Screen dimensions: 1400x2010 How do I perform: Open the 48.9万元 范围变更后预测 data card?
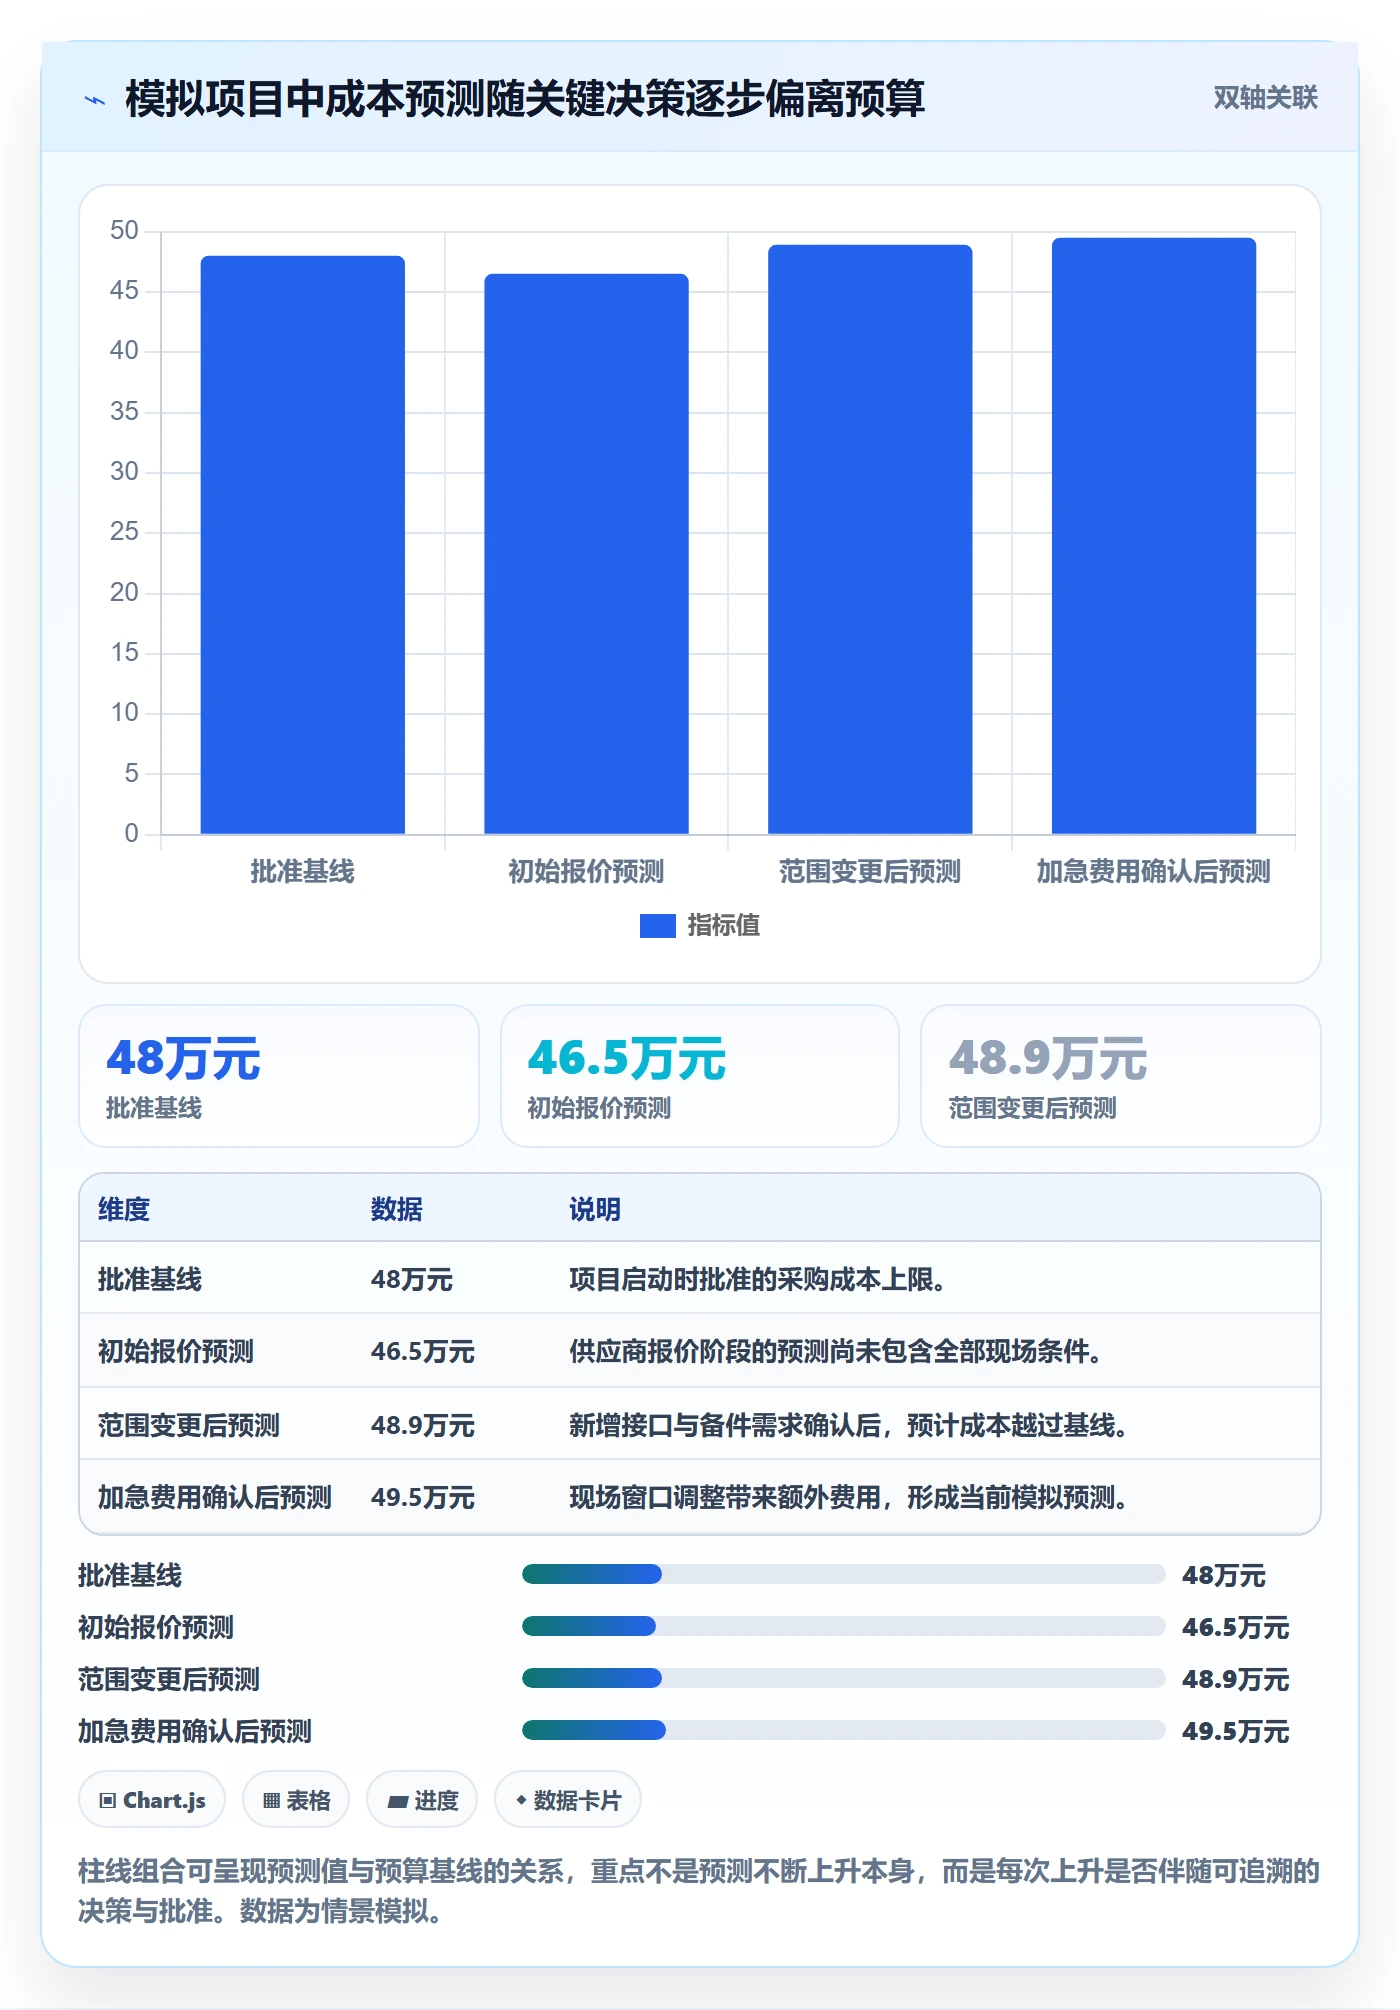coord(1121,1076)
